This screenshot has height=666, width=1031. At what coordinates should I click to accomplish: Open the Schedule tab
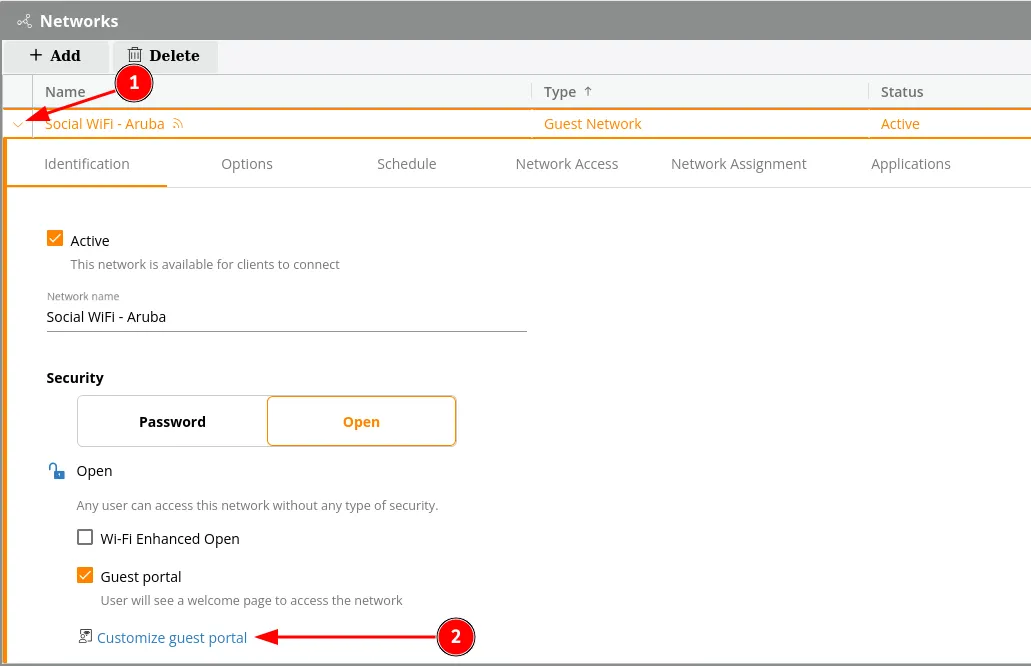click(x=406, y=164)
